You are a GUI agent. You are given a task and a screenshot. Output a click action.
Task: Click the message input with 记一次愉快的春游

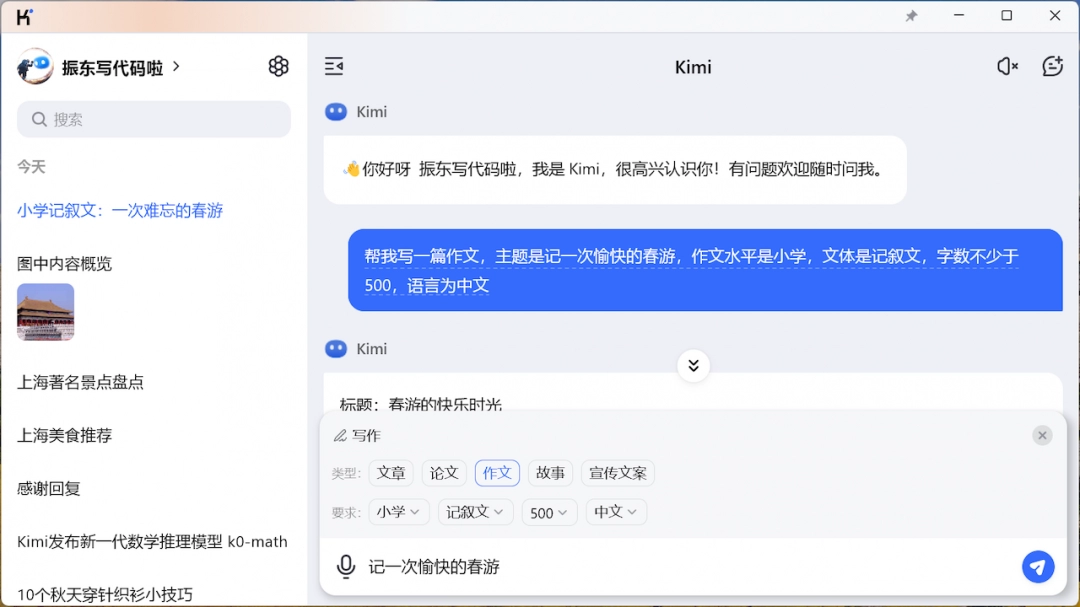689,566
